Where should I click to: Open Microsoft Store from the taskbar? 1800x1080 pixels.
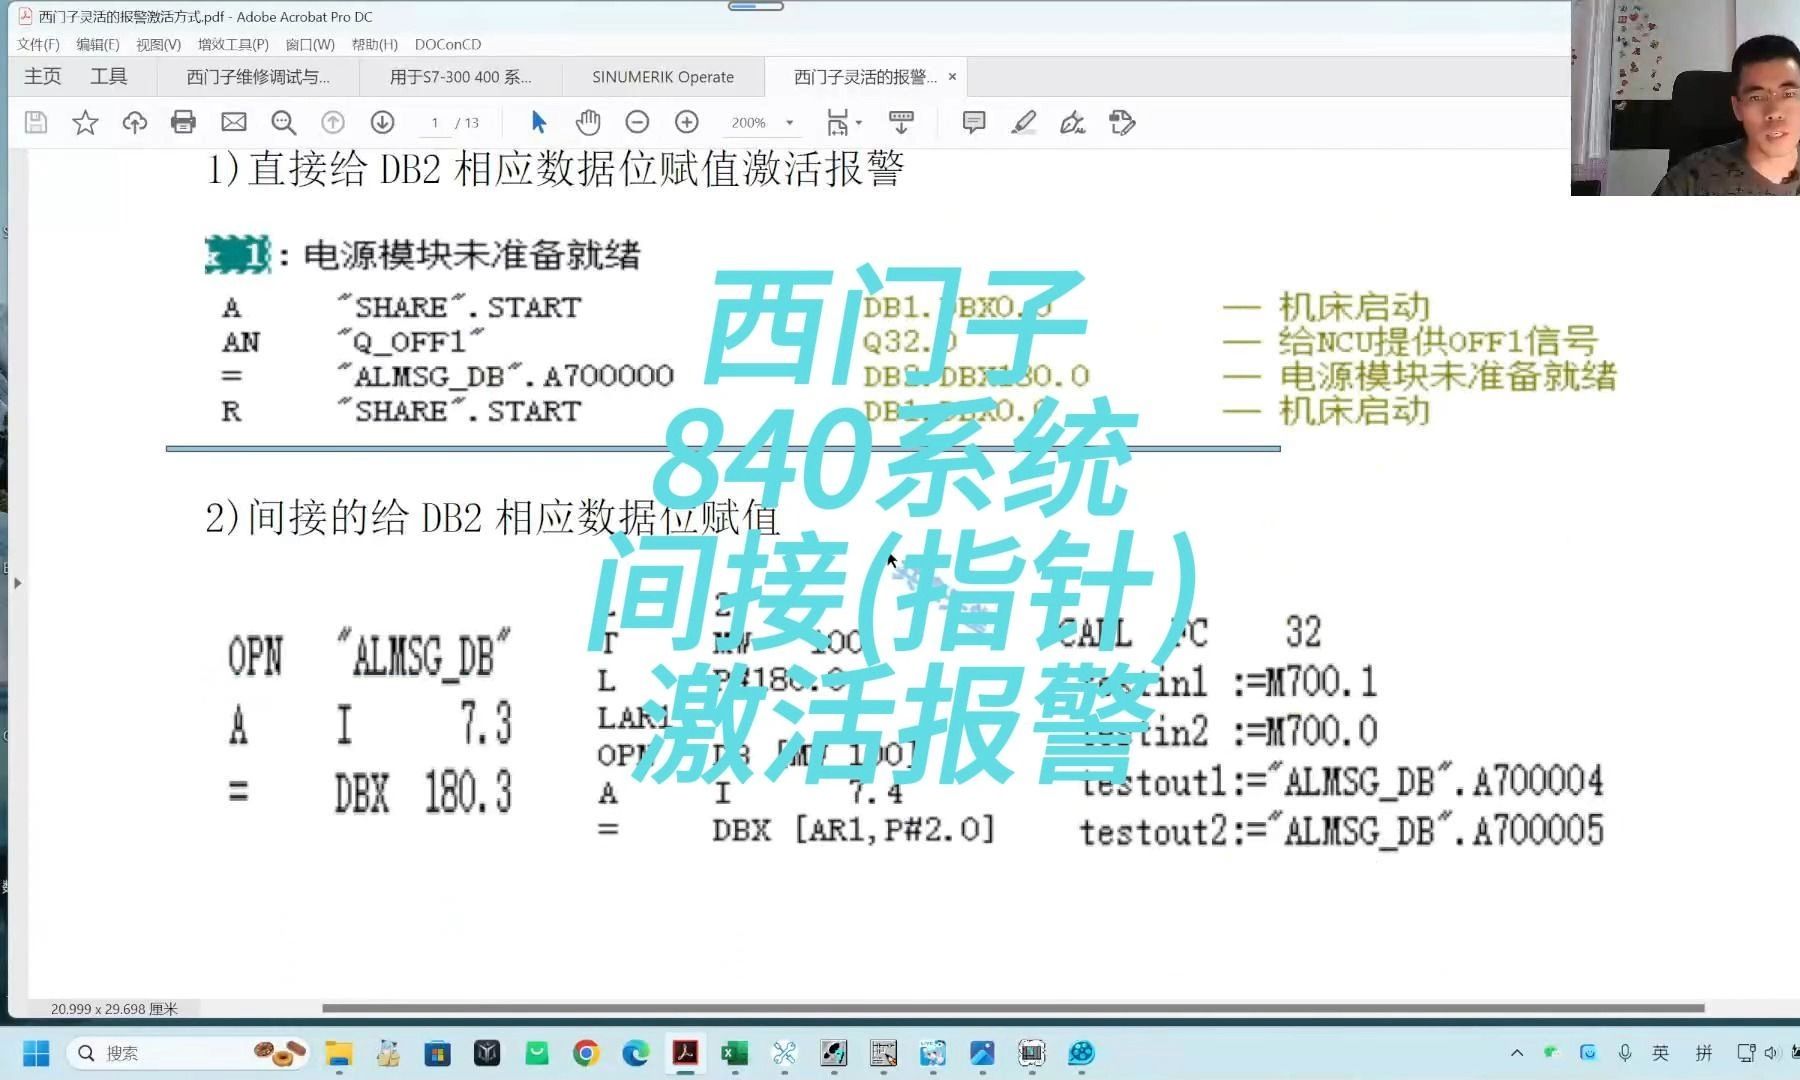click(x=437, y=1053)
